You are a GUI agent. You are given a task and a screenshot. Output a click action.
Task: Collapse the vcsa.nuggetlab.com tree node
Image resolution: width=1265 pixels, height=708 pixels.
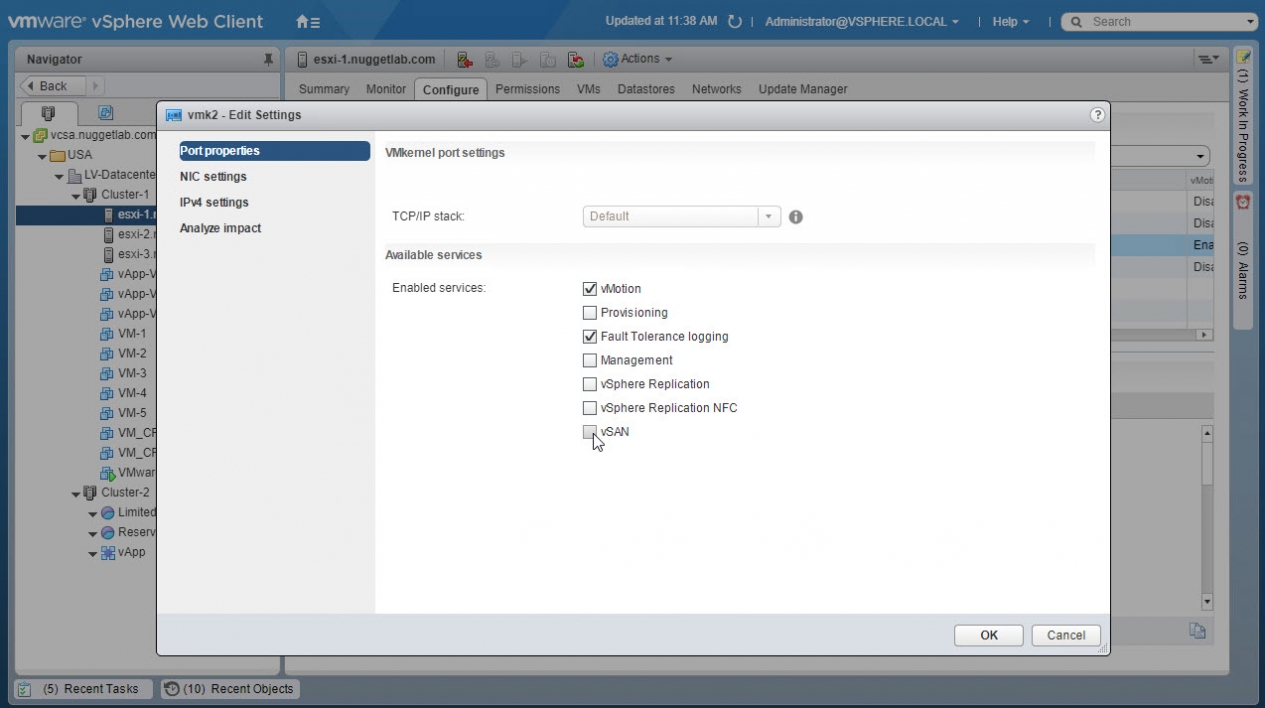[x=25, y=136]
